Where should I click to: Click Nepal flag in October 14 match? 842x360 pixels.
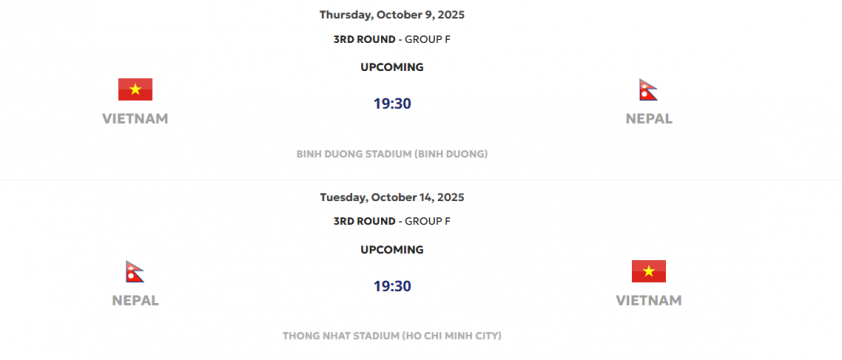[135, 271]
